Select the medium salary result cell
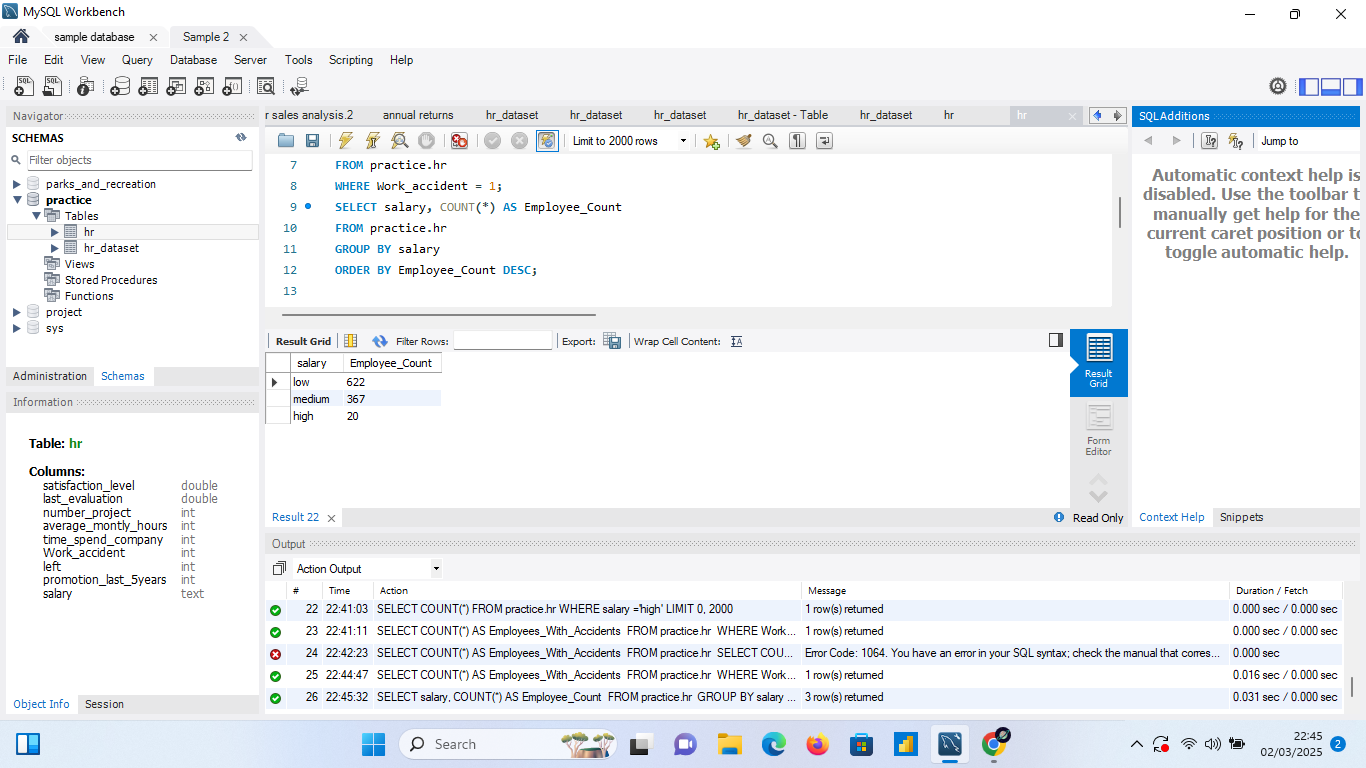The width and height of the screenshot is (1366, 768). tap(315, 399)
